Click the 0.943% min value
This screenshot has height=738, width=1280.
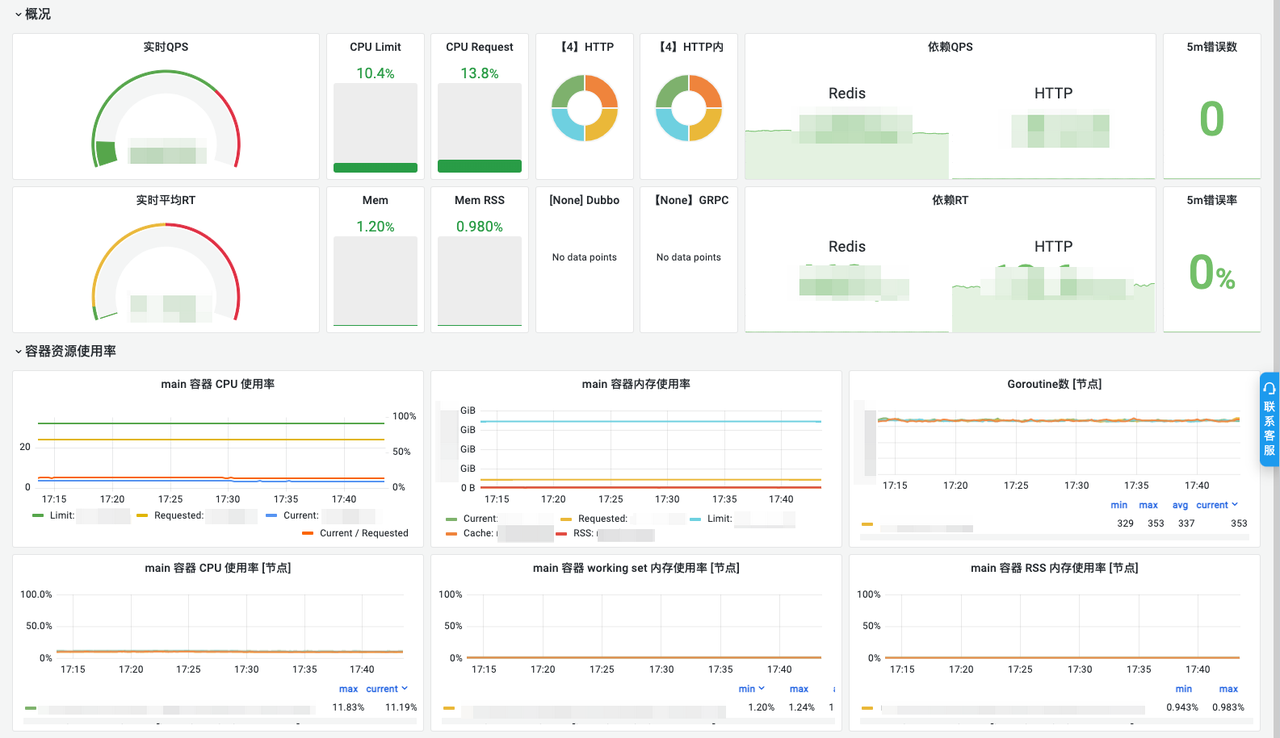point(1181,707)
